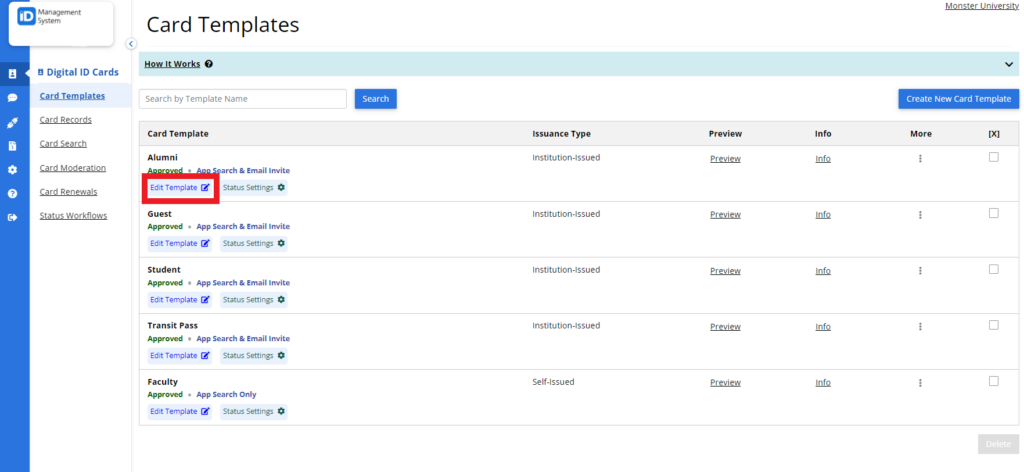Image resolution: width=1024 pixels, height=472 pixels.
Task: Collapse the sidebar with the arrow toggle
Action: pyautogui.click(x=131, y=44)
